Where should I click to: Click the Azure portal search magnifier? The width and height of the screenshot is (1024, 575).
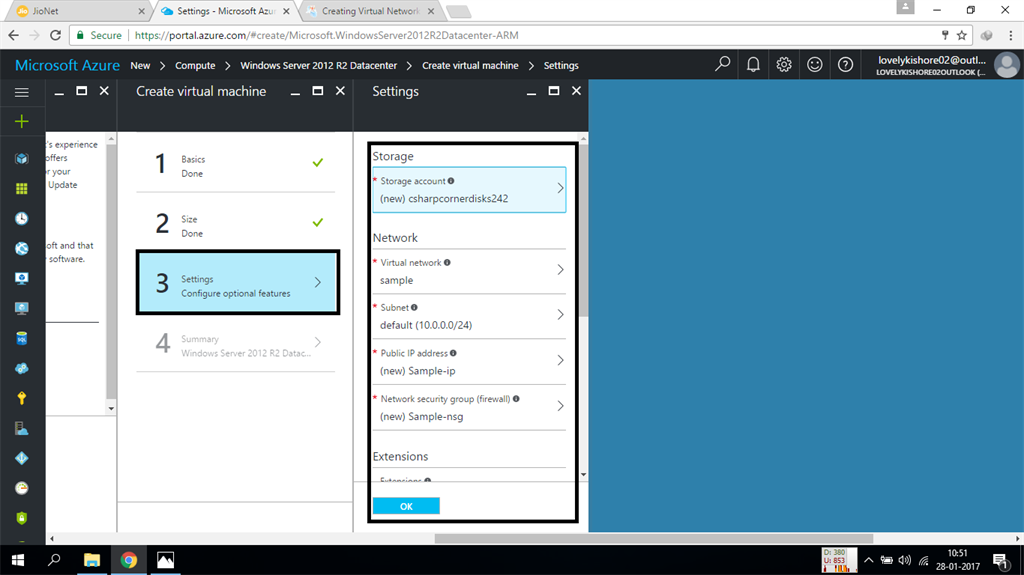pyautogui.click(x=722, y=64)
